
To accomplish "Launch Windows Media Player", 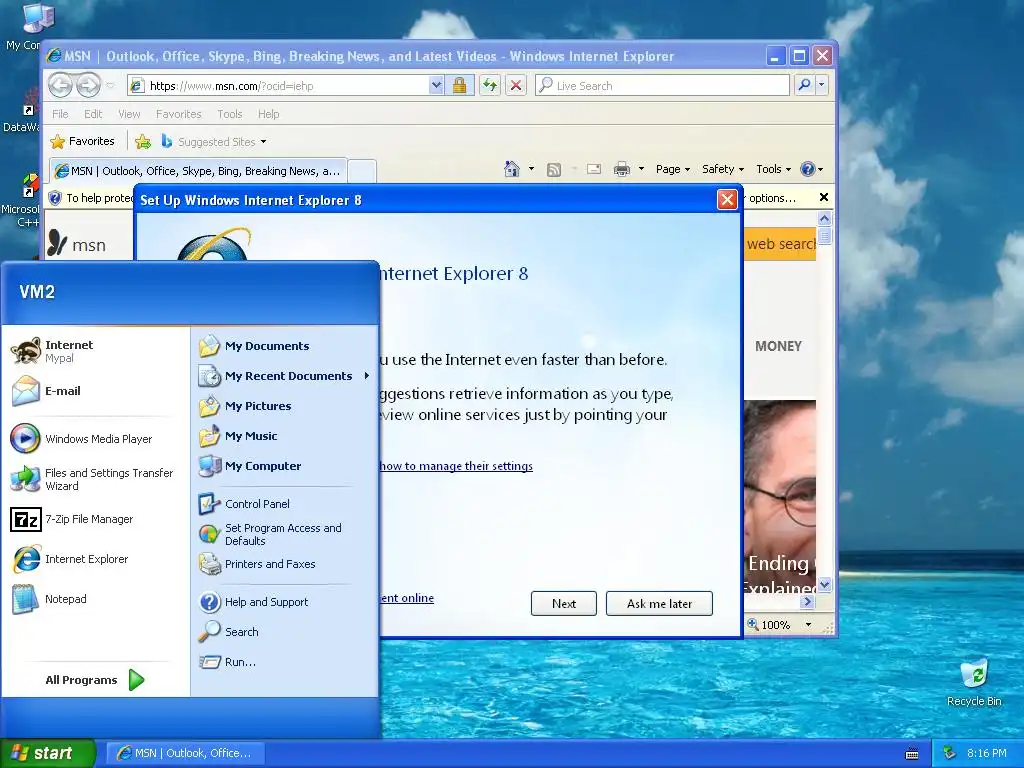I will pos(82,439).
